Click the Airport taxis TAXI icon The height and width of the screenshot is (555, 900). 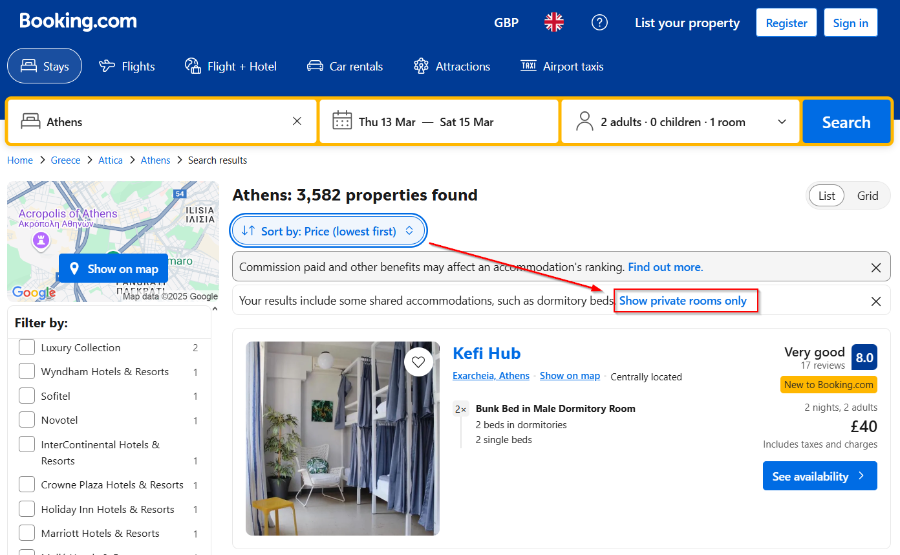[529, 65]
